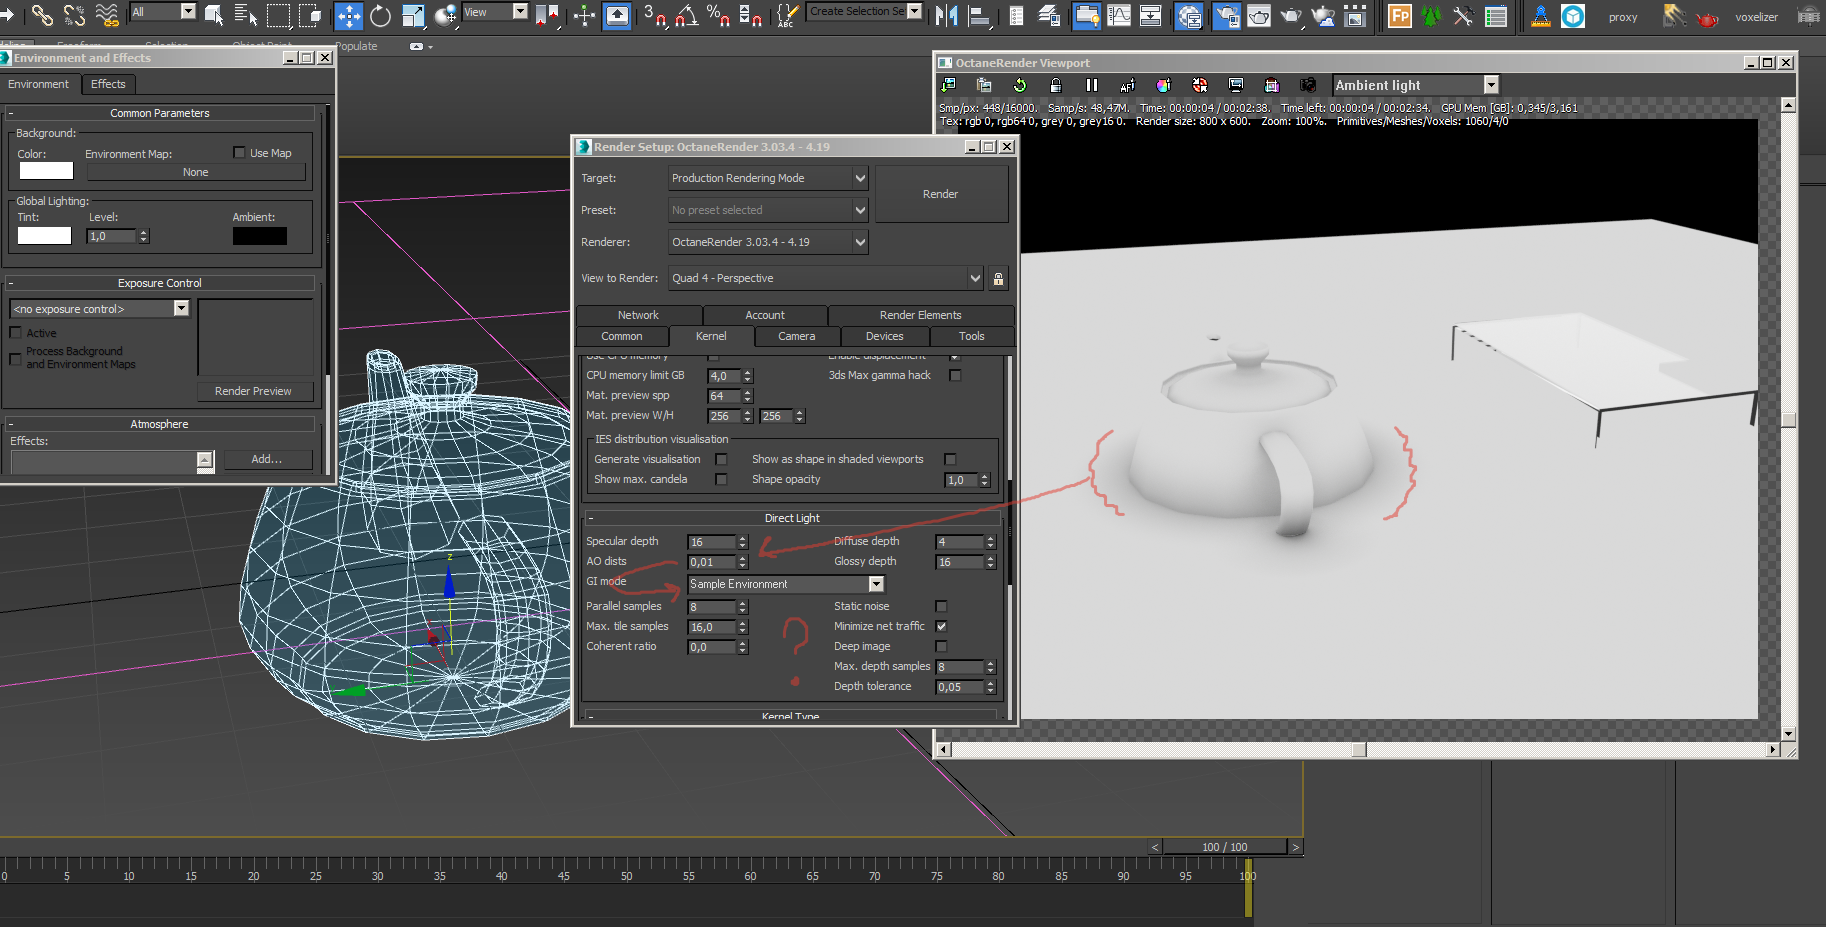1826x927 pixels.
Task: Enable Generate visualisation checkbox
Action: [x=721, y=459]
